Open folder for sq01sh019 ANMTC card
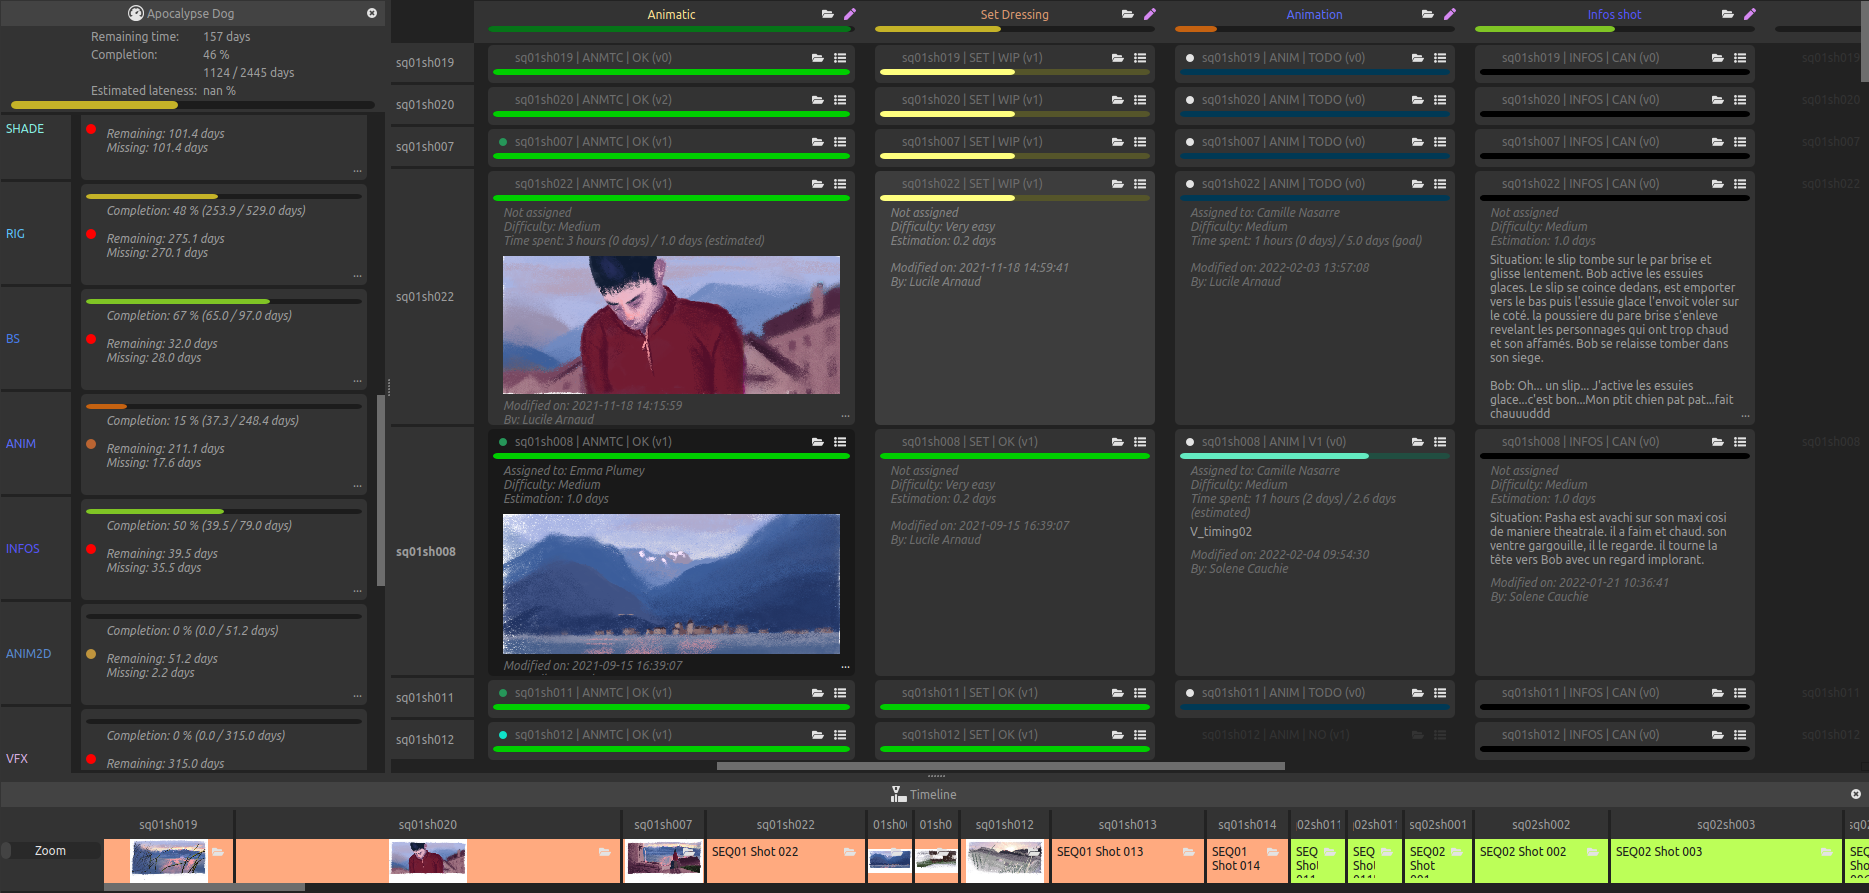 click(817, 58)
